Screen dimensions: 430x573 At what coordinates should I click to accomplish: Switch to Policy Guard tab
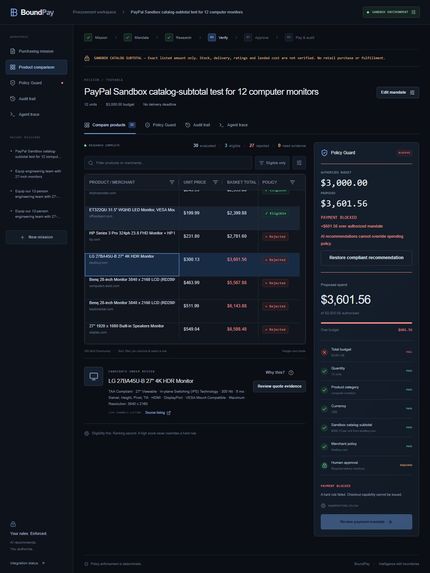point(160,125)
